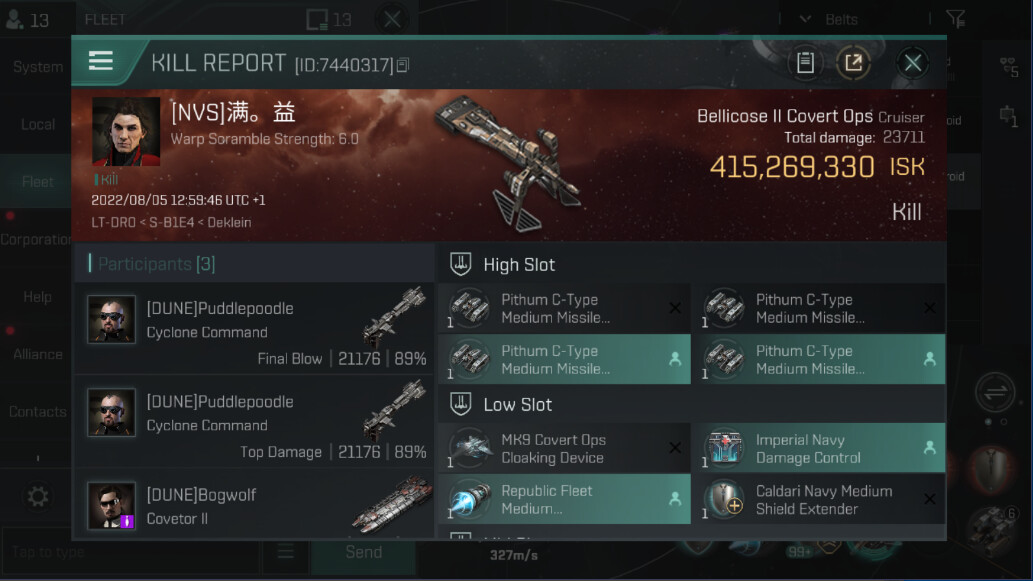Switch to the Local chat tab

click(x=38, y=124)
